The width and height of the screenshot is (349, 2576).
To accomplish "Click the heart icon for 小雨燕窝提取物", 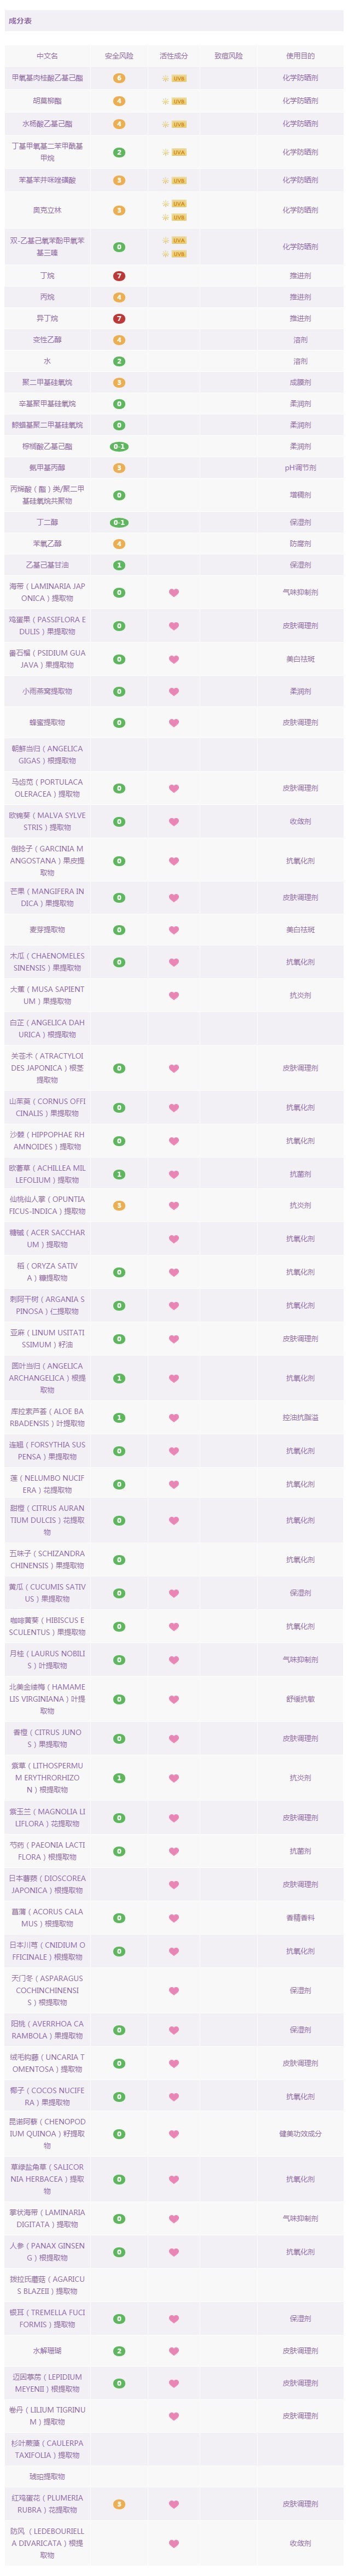I will pos(174,691).
